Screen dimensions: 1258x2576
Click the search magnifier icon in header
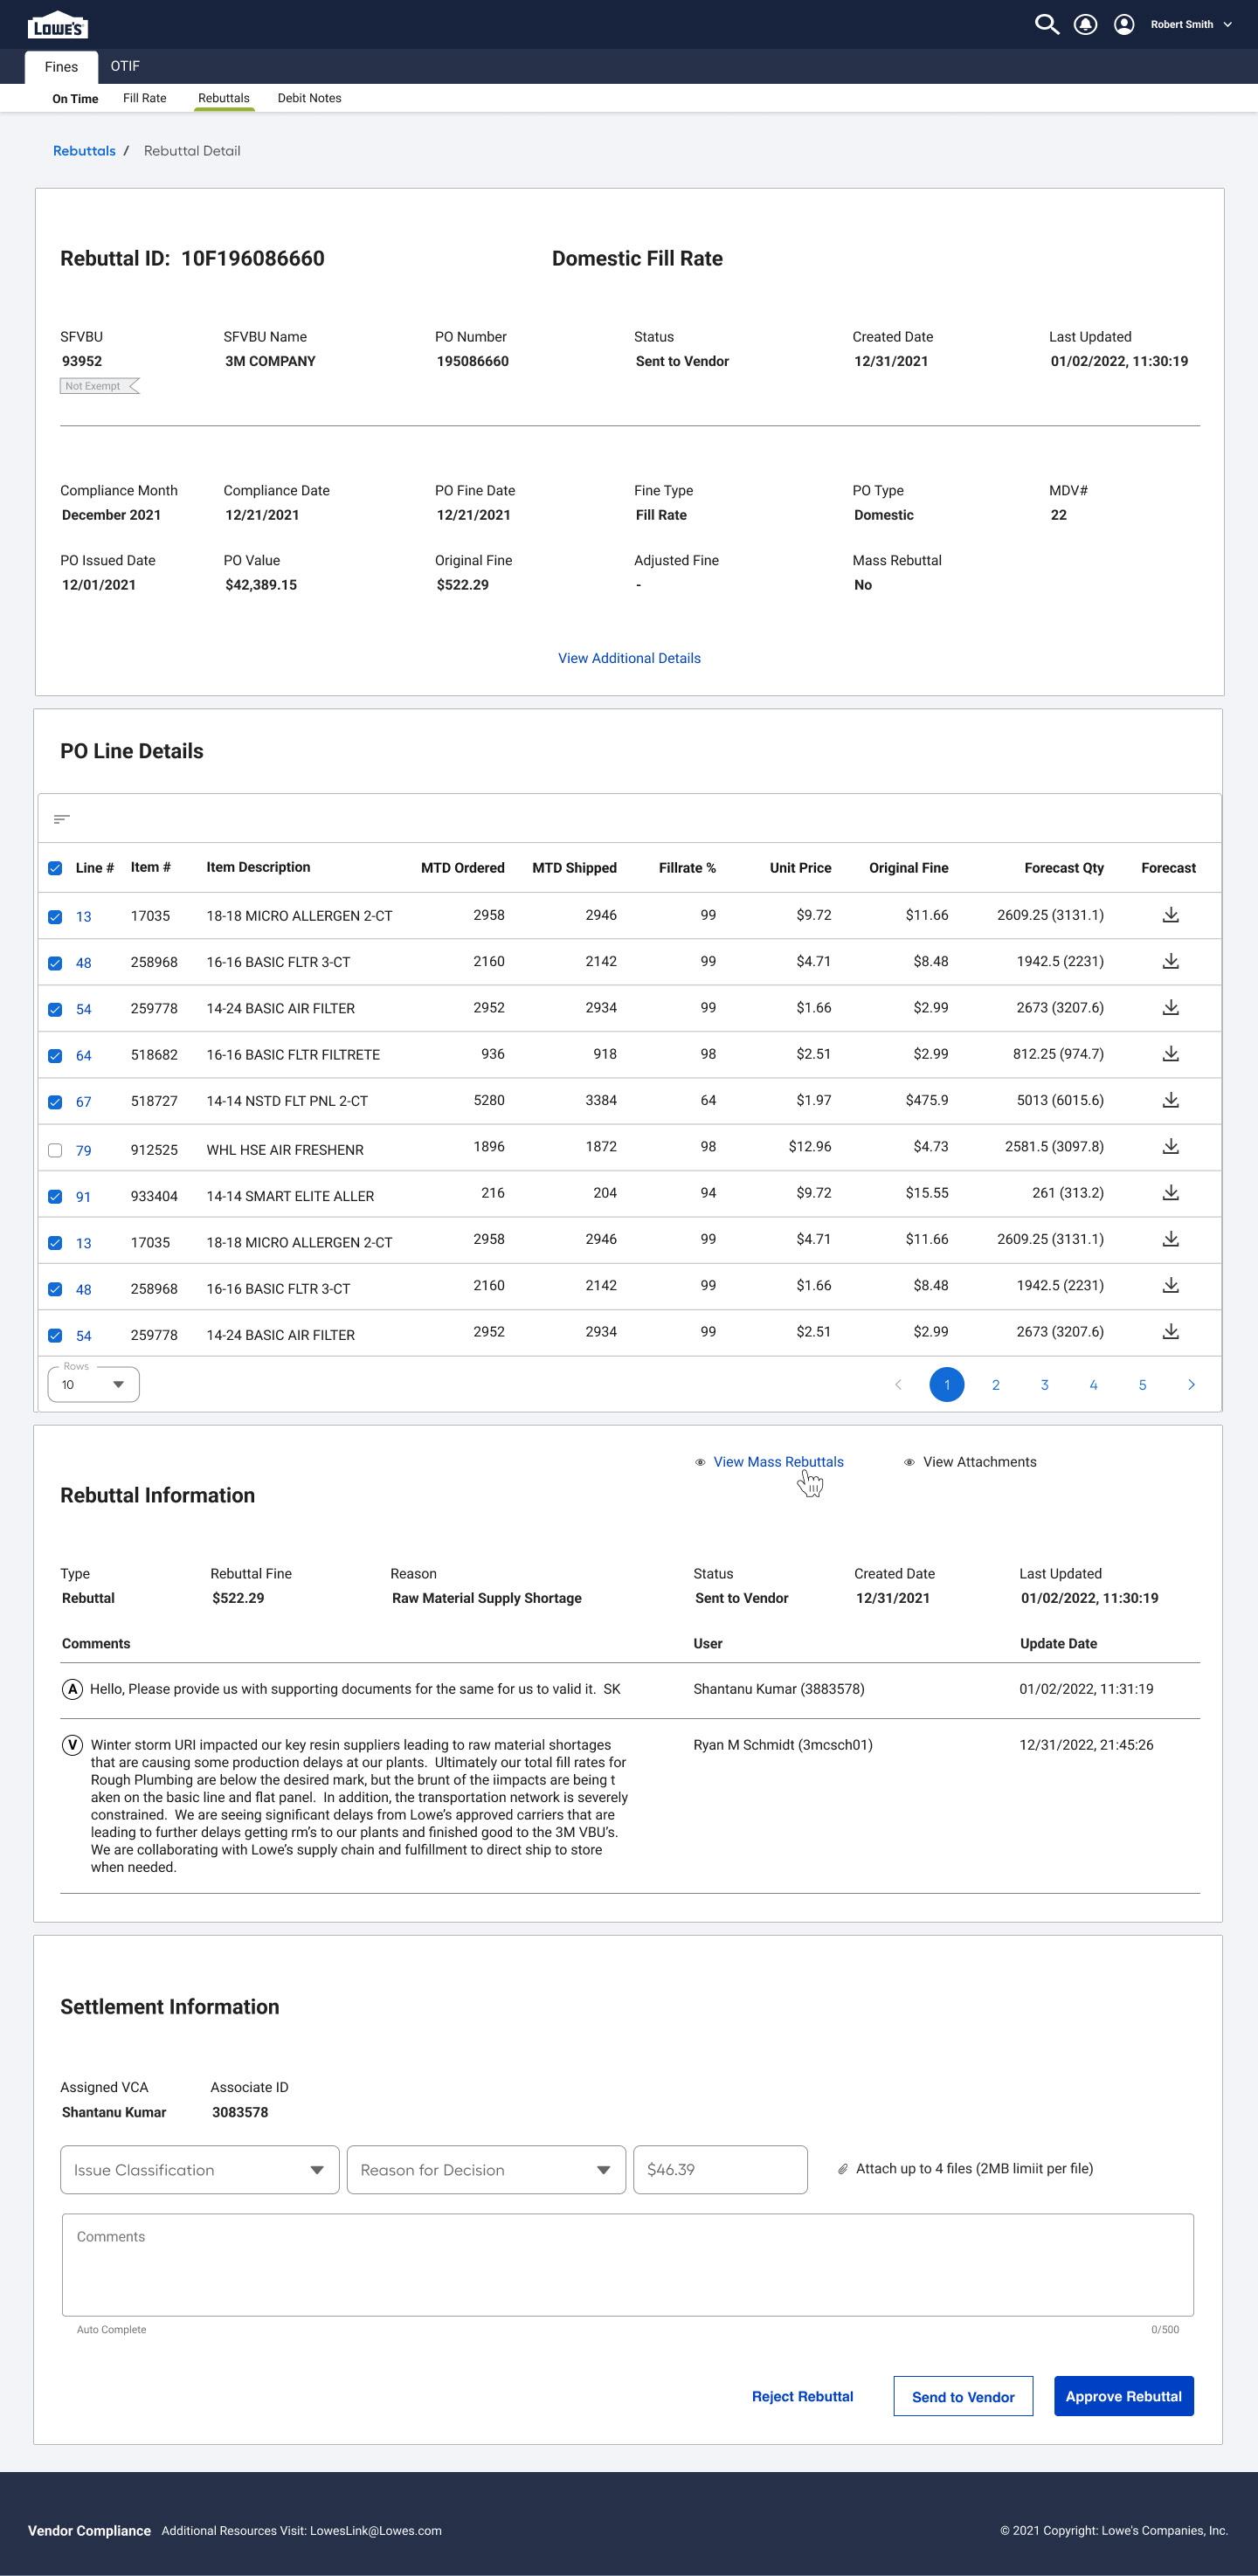1046,24
